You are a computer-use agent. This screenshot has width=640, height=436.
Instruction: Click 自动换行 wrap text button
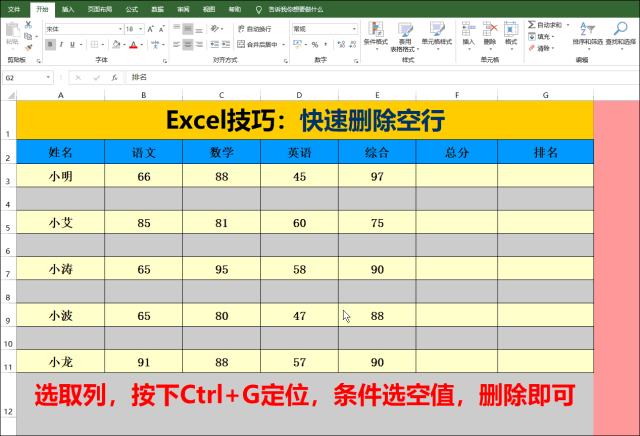click(x=254, y=29)
